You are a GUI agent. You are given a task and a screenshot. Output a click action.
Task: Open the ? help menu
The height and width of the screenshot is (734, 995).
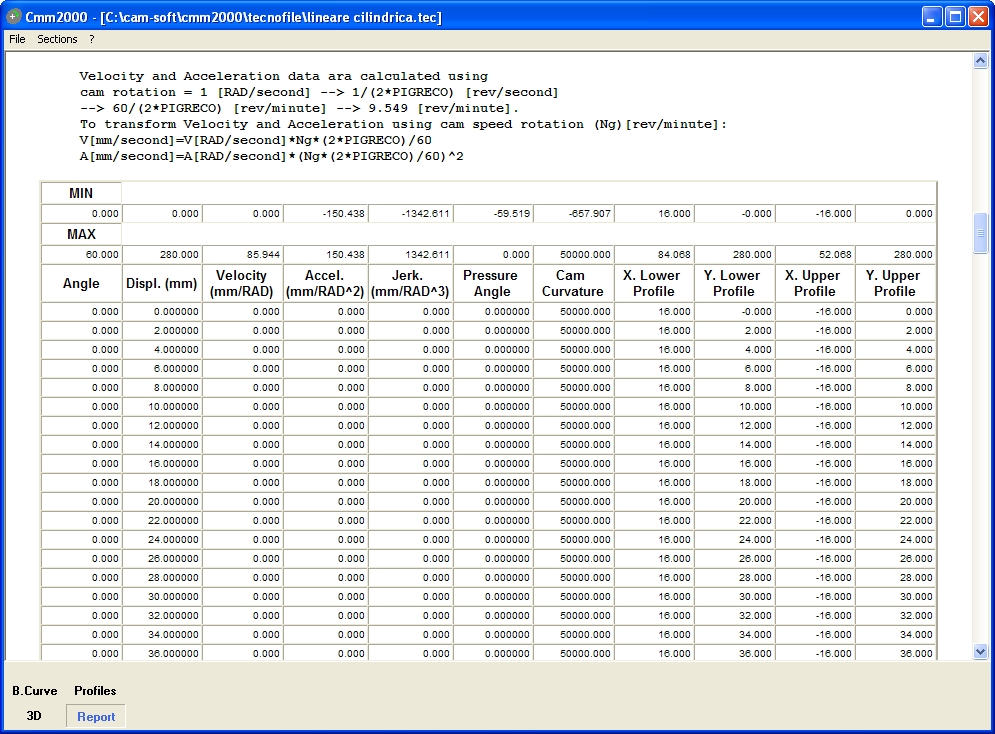pos(92,39)
